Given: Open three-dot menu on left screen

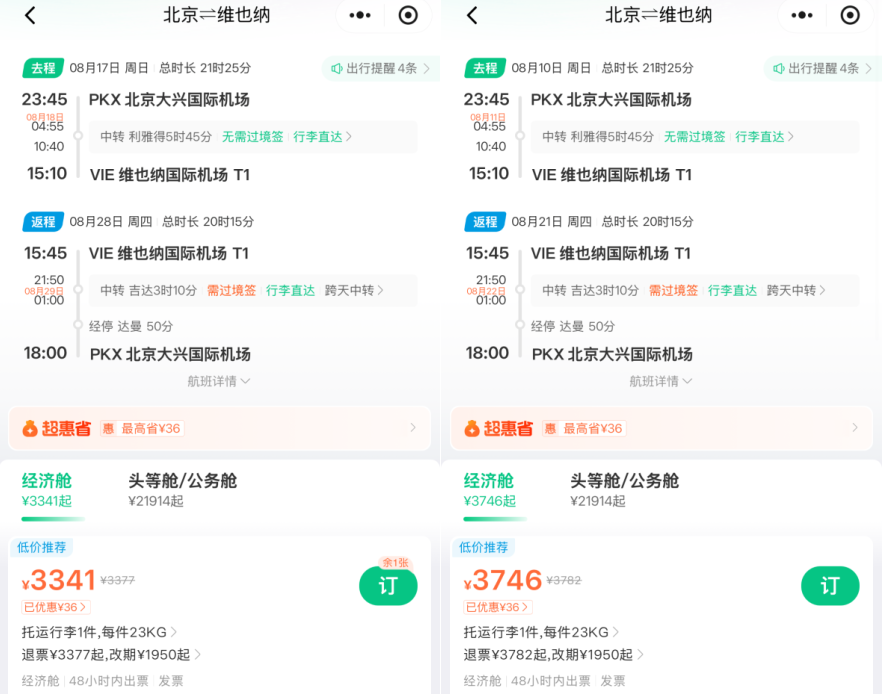Looking at the screenshot, I should (x=360, y=15).
